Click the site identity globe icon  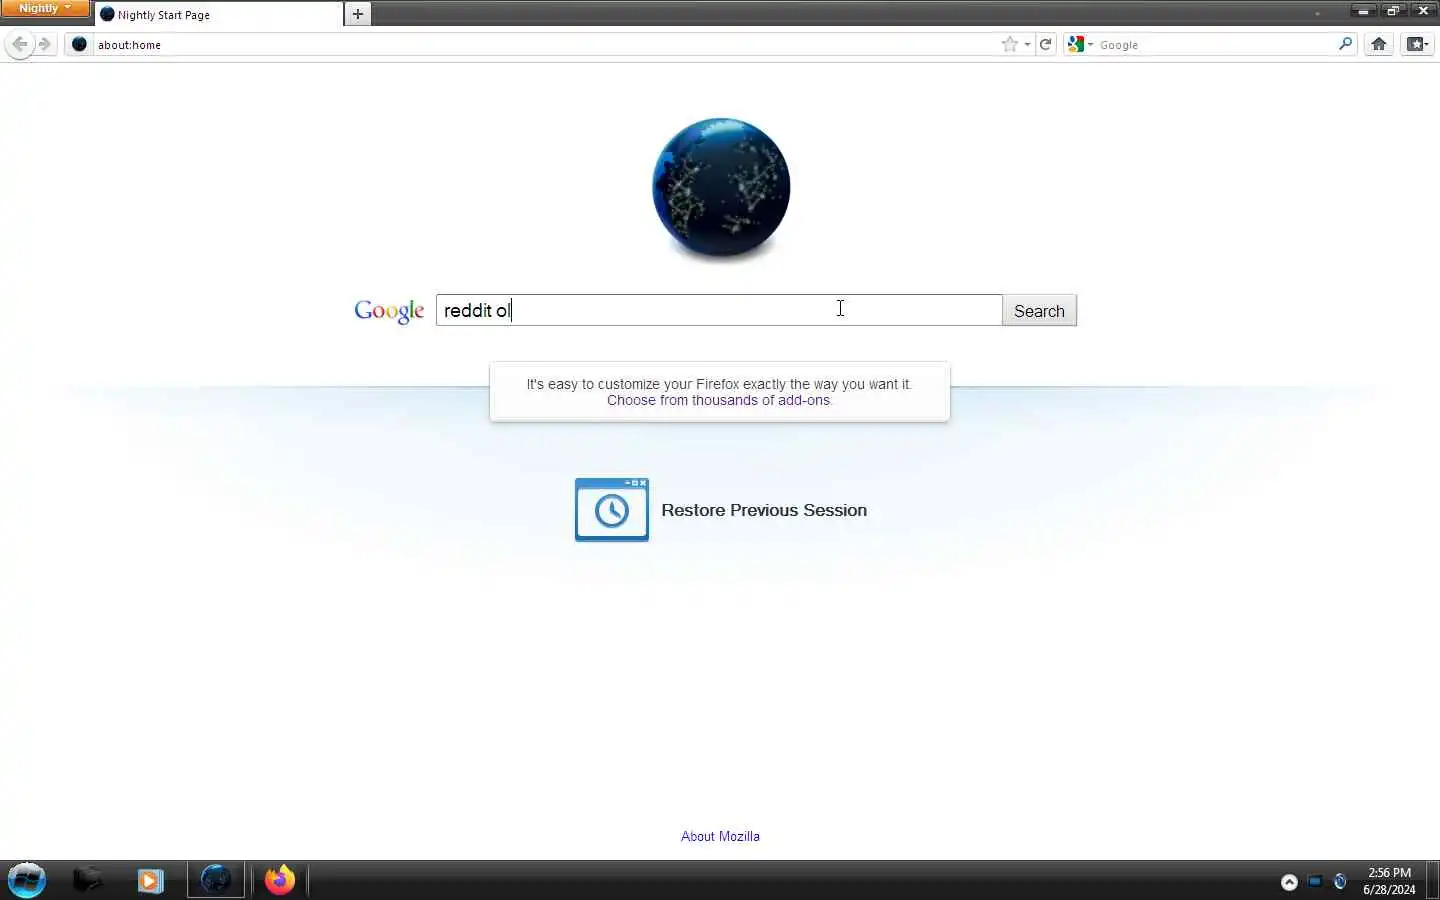pyautogui.click(x=80, y=44)
